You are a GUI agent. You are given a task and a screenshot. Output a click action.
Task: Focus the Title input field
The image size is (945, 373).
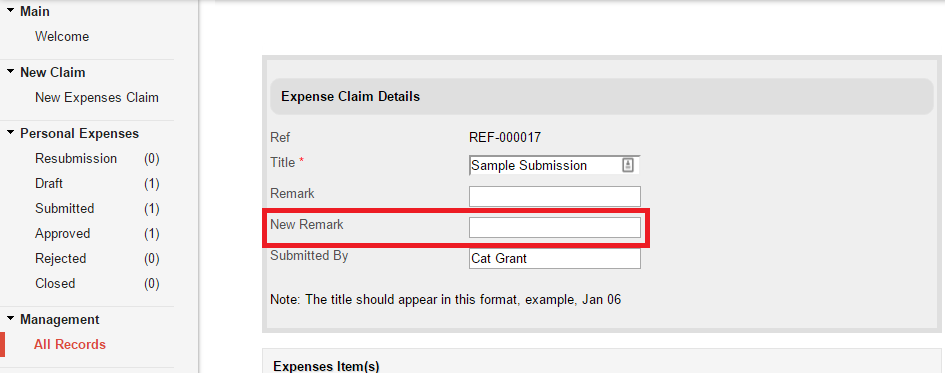point(554,165)
